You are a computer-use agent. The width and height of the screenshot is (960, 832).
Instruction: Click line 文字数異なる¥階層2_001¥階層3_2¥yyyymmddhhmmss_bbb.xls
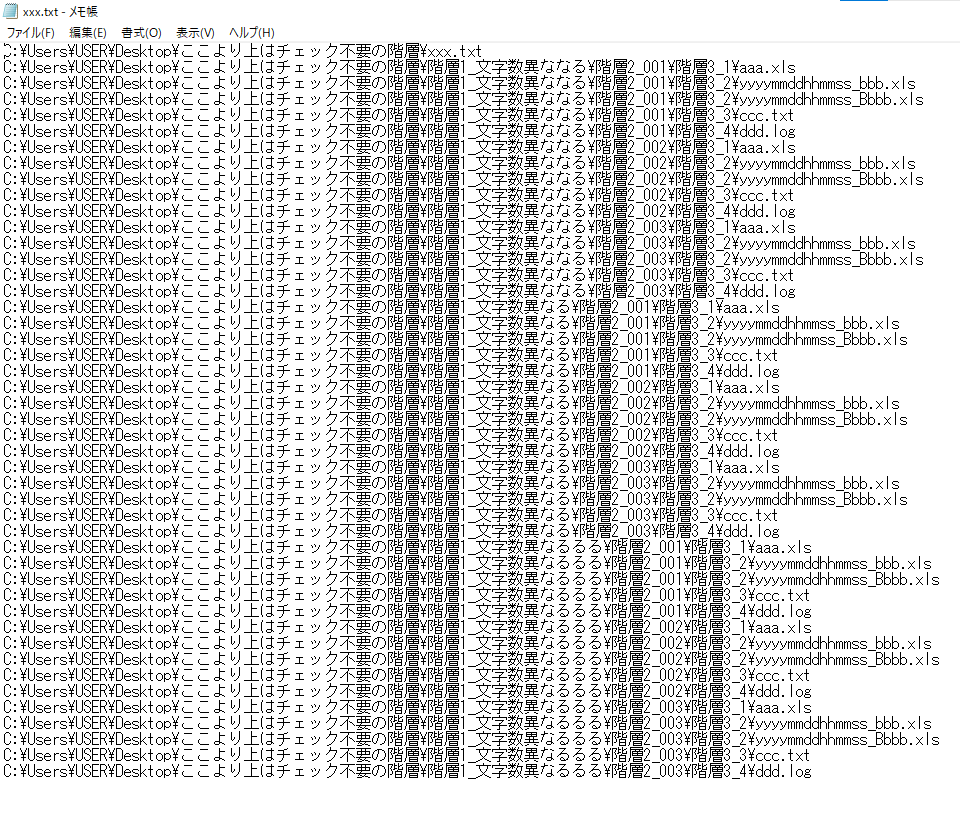pos(451,323)
